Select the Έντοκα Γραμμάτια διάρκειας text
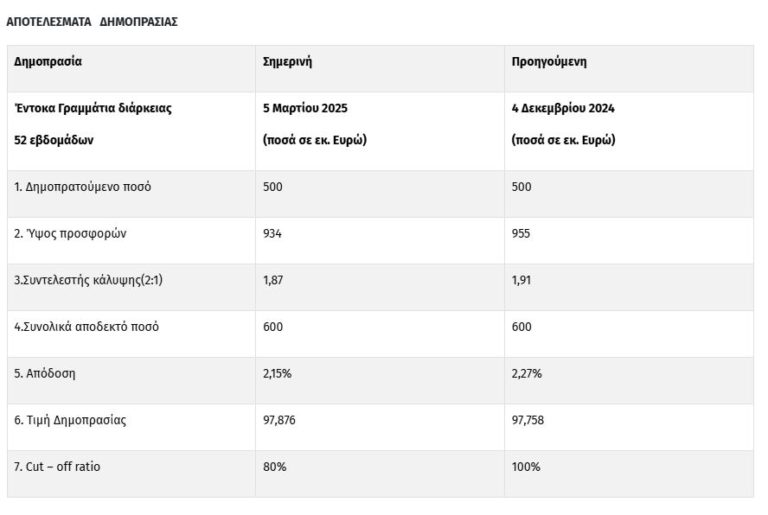 coord(93,108)
